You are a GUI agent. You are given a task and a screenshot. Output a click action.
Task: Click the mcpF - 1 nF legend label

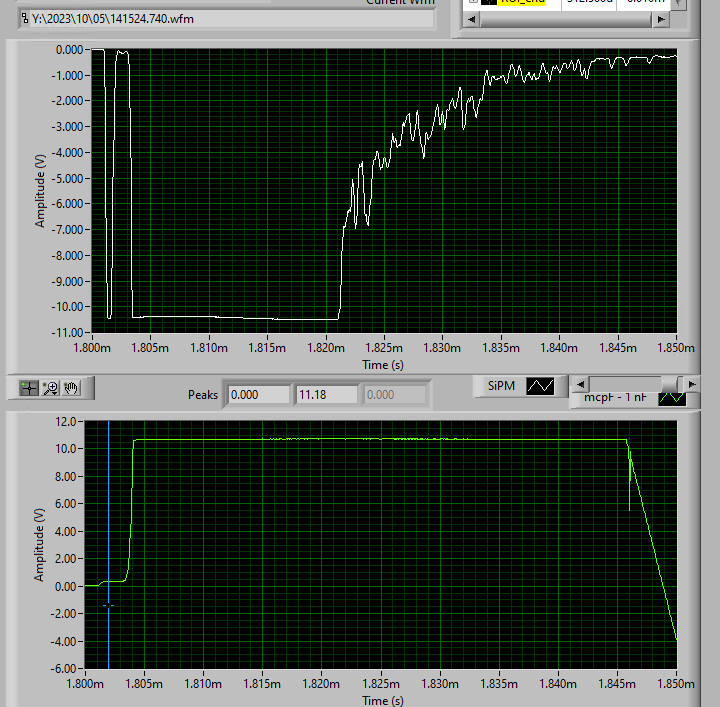click(x=615, y=397)
